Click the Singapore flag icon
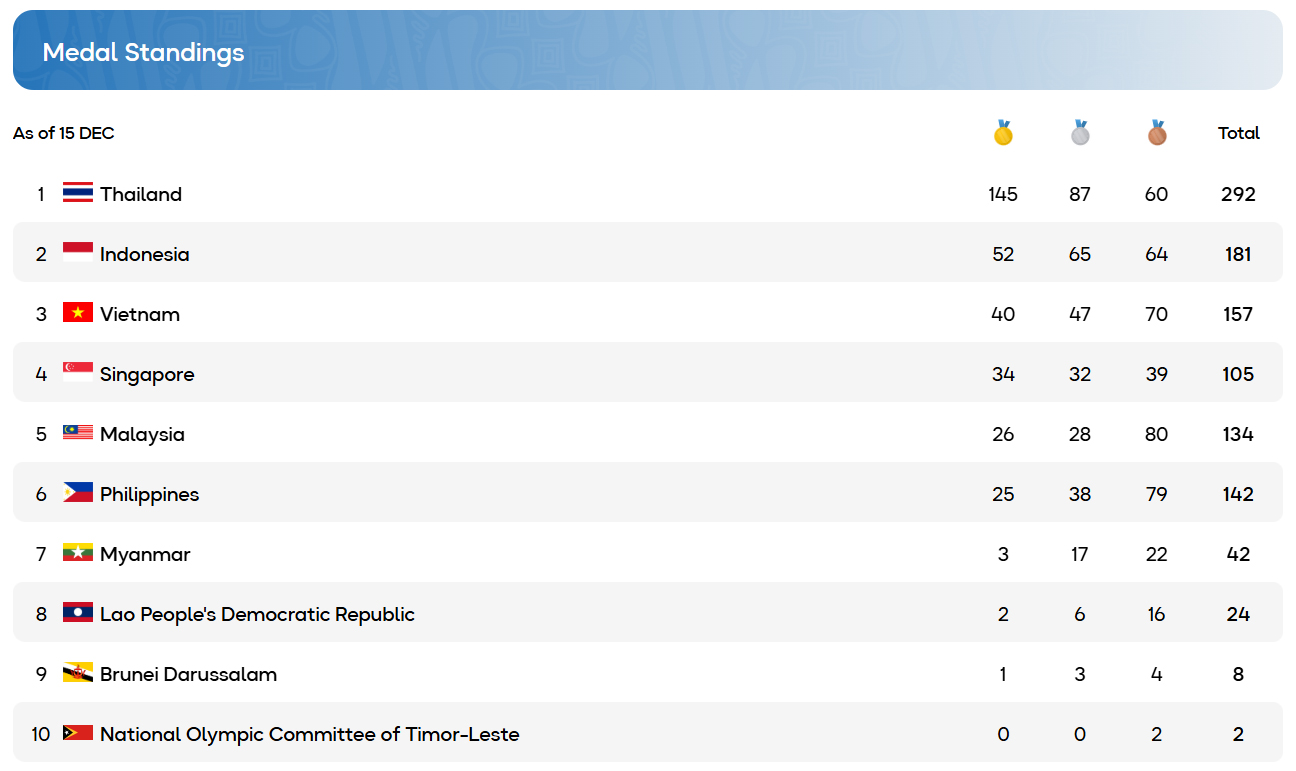1296x771 pixels. [x=78, y=373]
